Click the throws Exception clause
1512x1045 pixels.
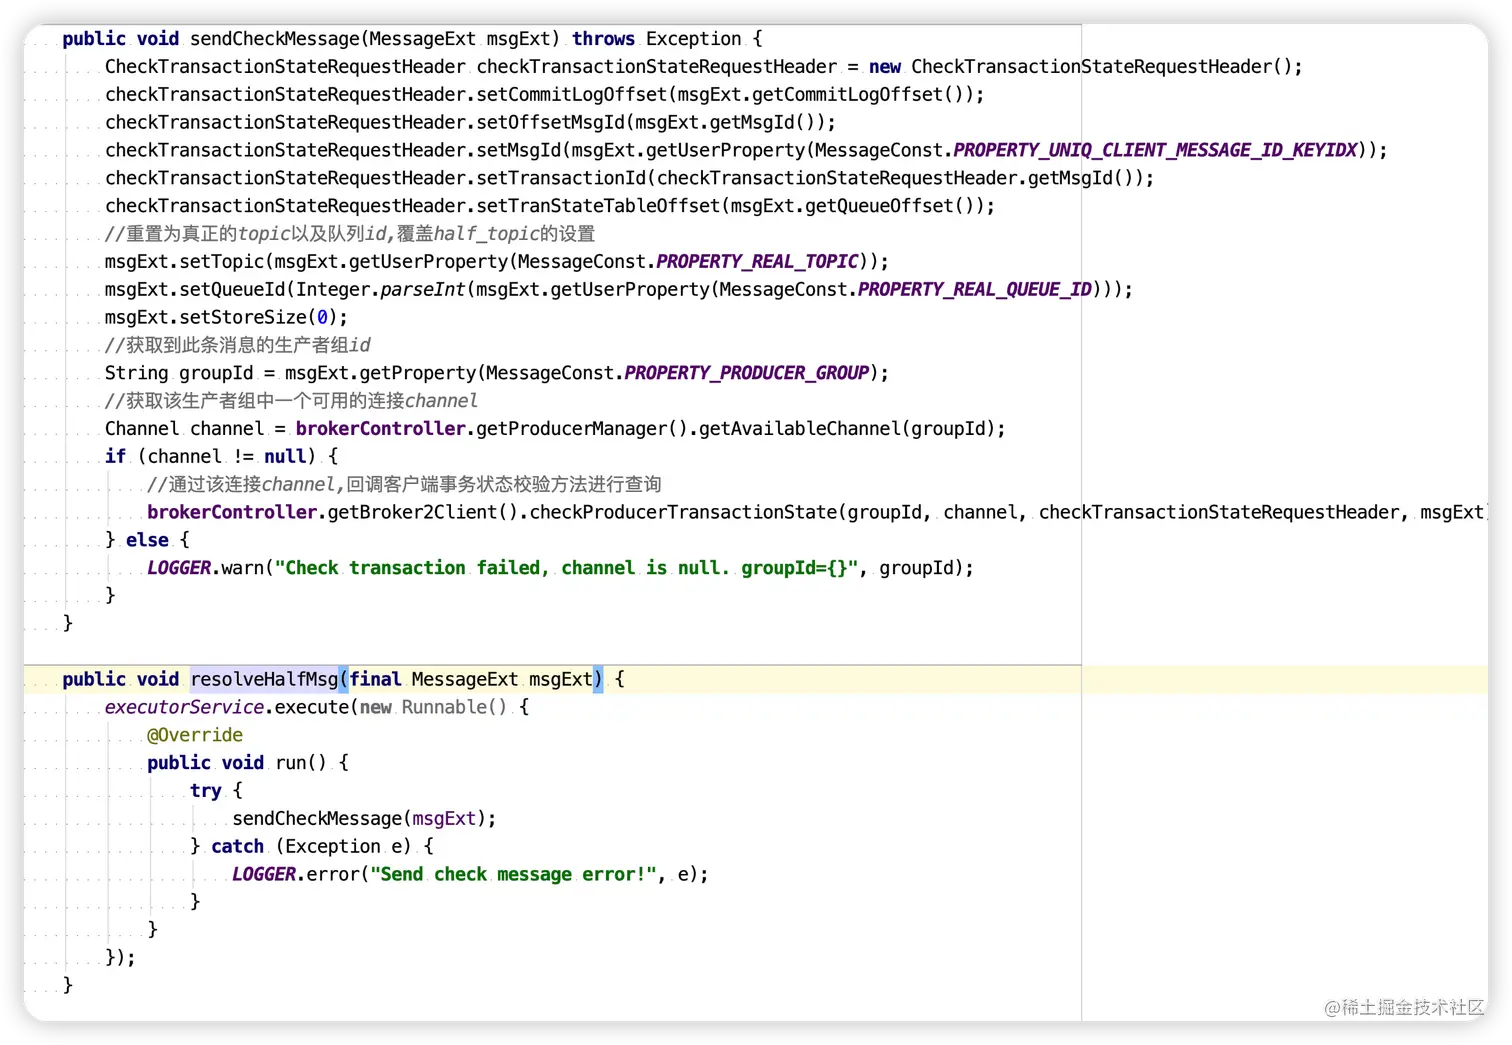[x=657, y=39]
